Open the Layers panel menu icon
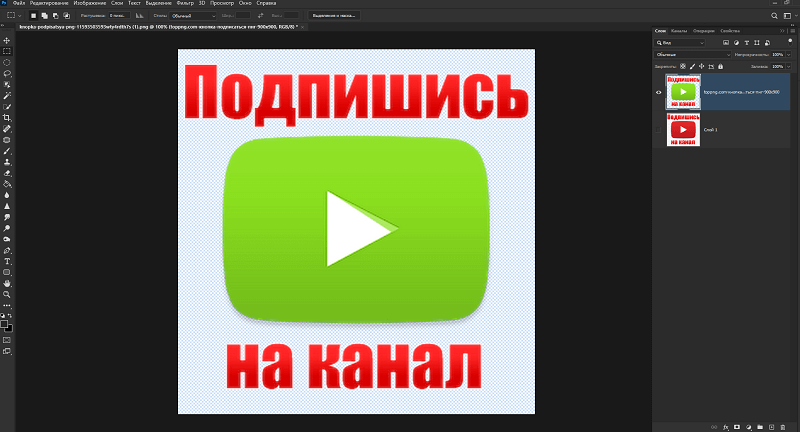 point(792,31)
